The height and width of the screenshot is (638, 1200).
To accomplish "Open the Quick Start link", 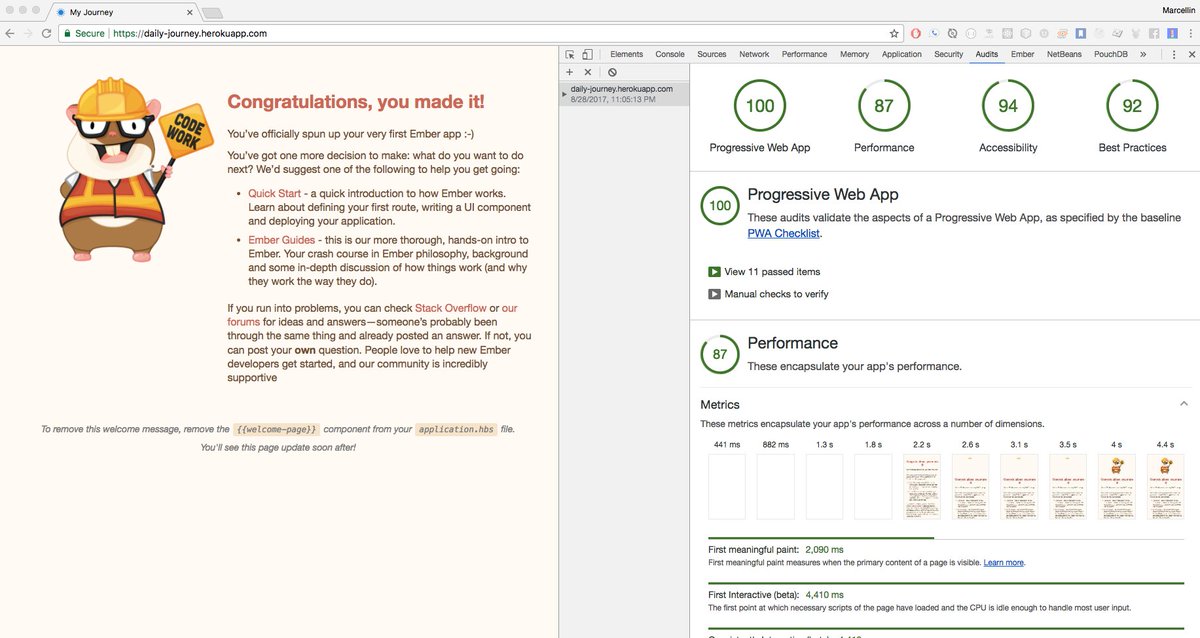I will (274, 193).
